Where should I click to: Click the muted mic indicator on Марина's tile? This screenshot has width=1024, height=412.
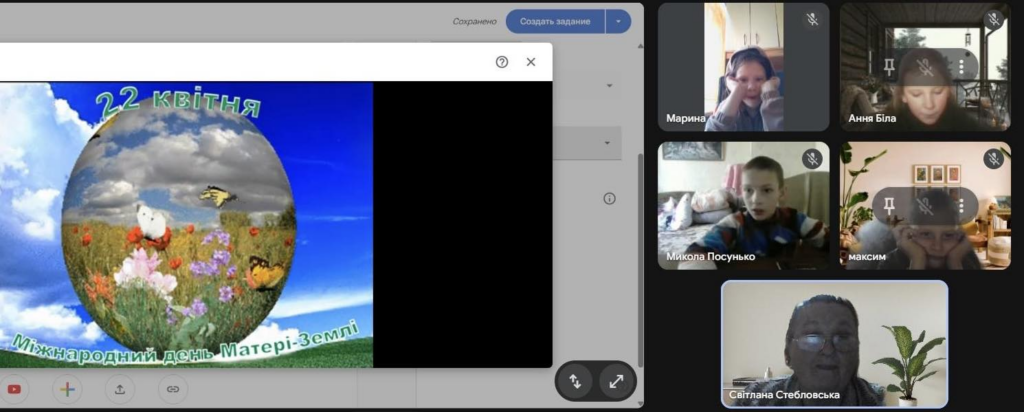(x=812, y=20)
